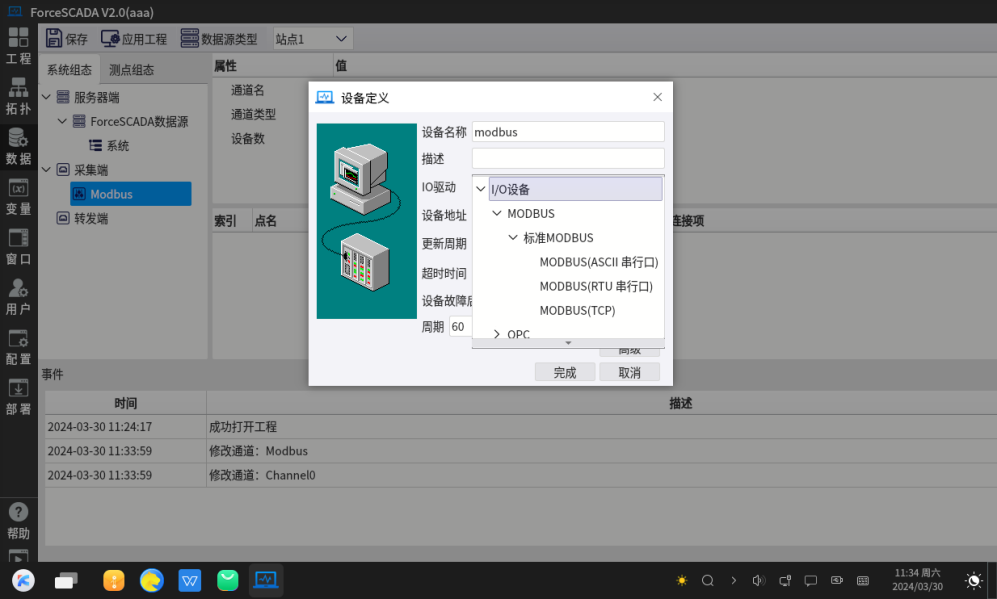Select MODBUS(TCP) driver in list
Viewport: 997px width, 599px height.
tap(577, 310)
